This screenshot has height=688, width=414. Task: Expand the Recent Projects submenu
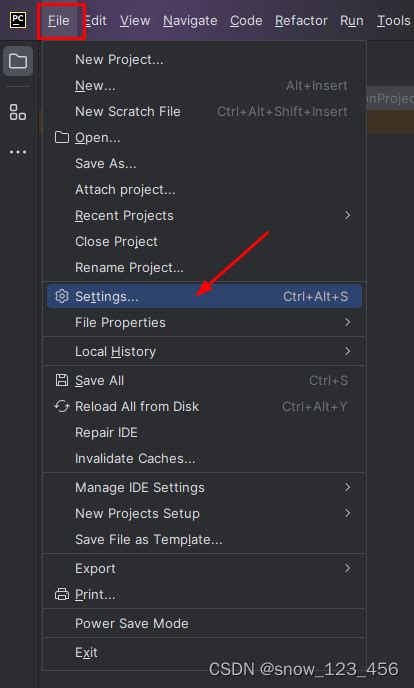click(x=204, y=215)
